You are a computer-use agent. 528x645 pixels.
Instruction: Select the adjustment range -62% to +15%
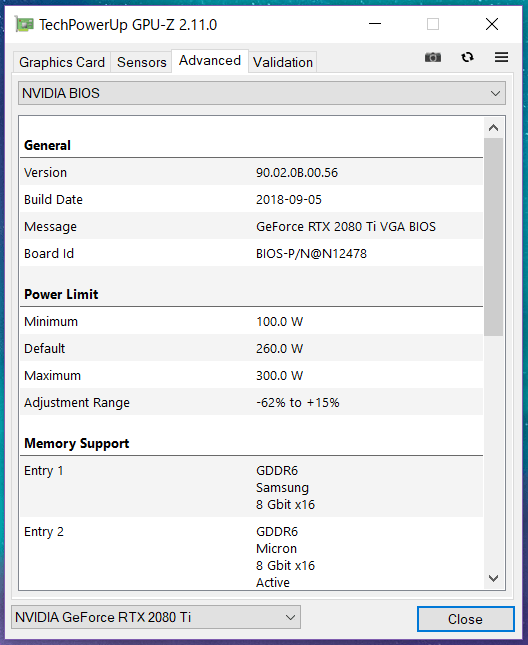click(297, 402)
